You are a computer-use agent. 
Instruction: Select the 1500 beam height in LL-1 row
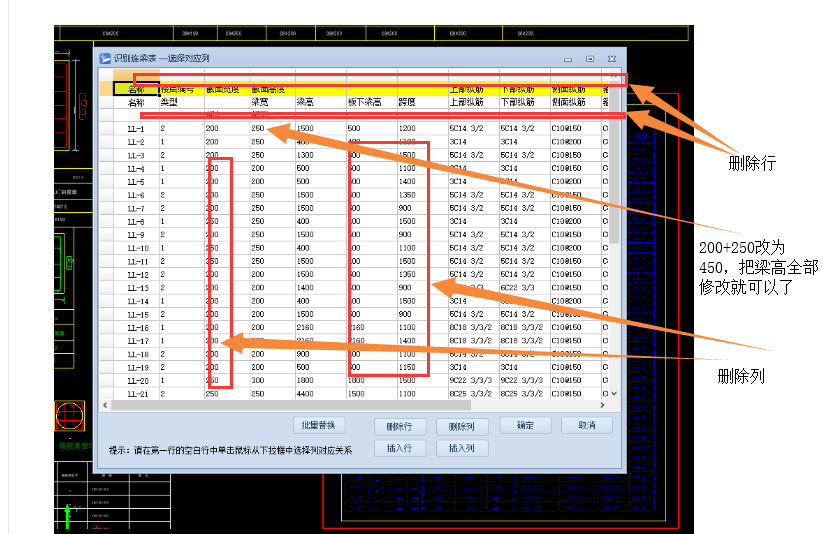[x=321, y=129]
